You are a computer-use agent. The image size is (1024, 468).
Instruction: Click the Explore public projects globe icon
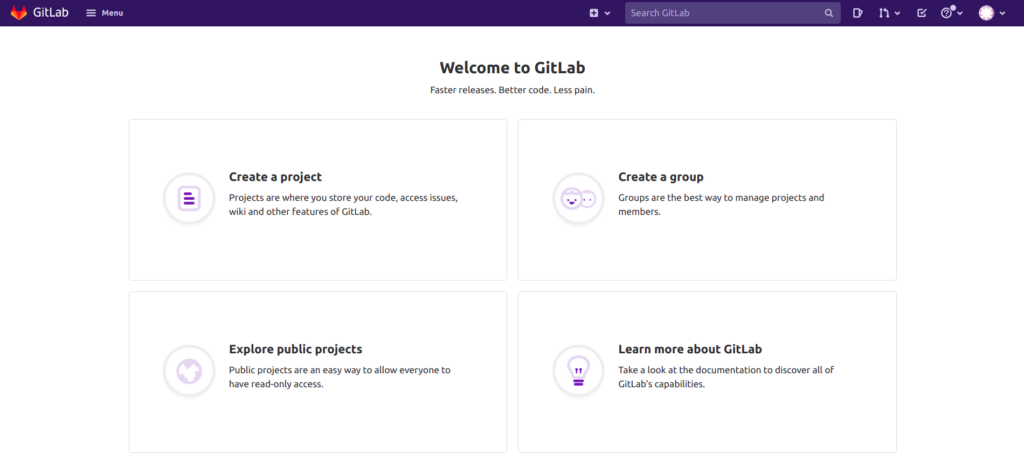point(189,371)
